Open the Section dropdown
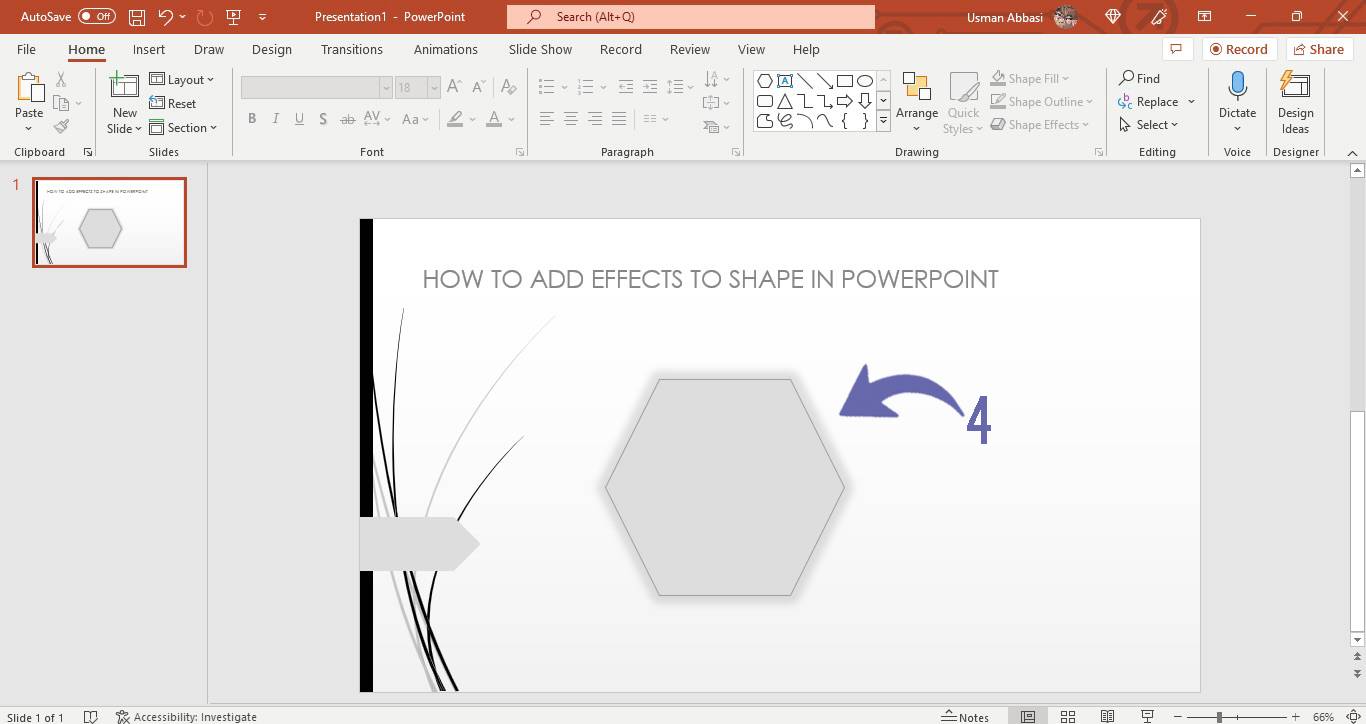Viewport: 1366px width, 724px height. click(183, 128)
